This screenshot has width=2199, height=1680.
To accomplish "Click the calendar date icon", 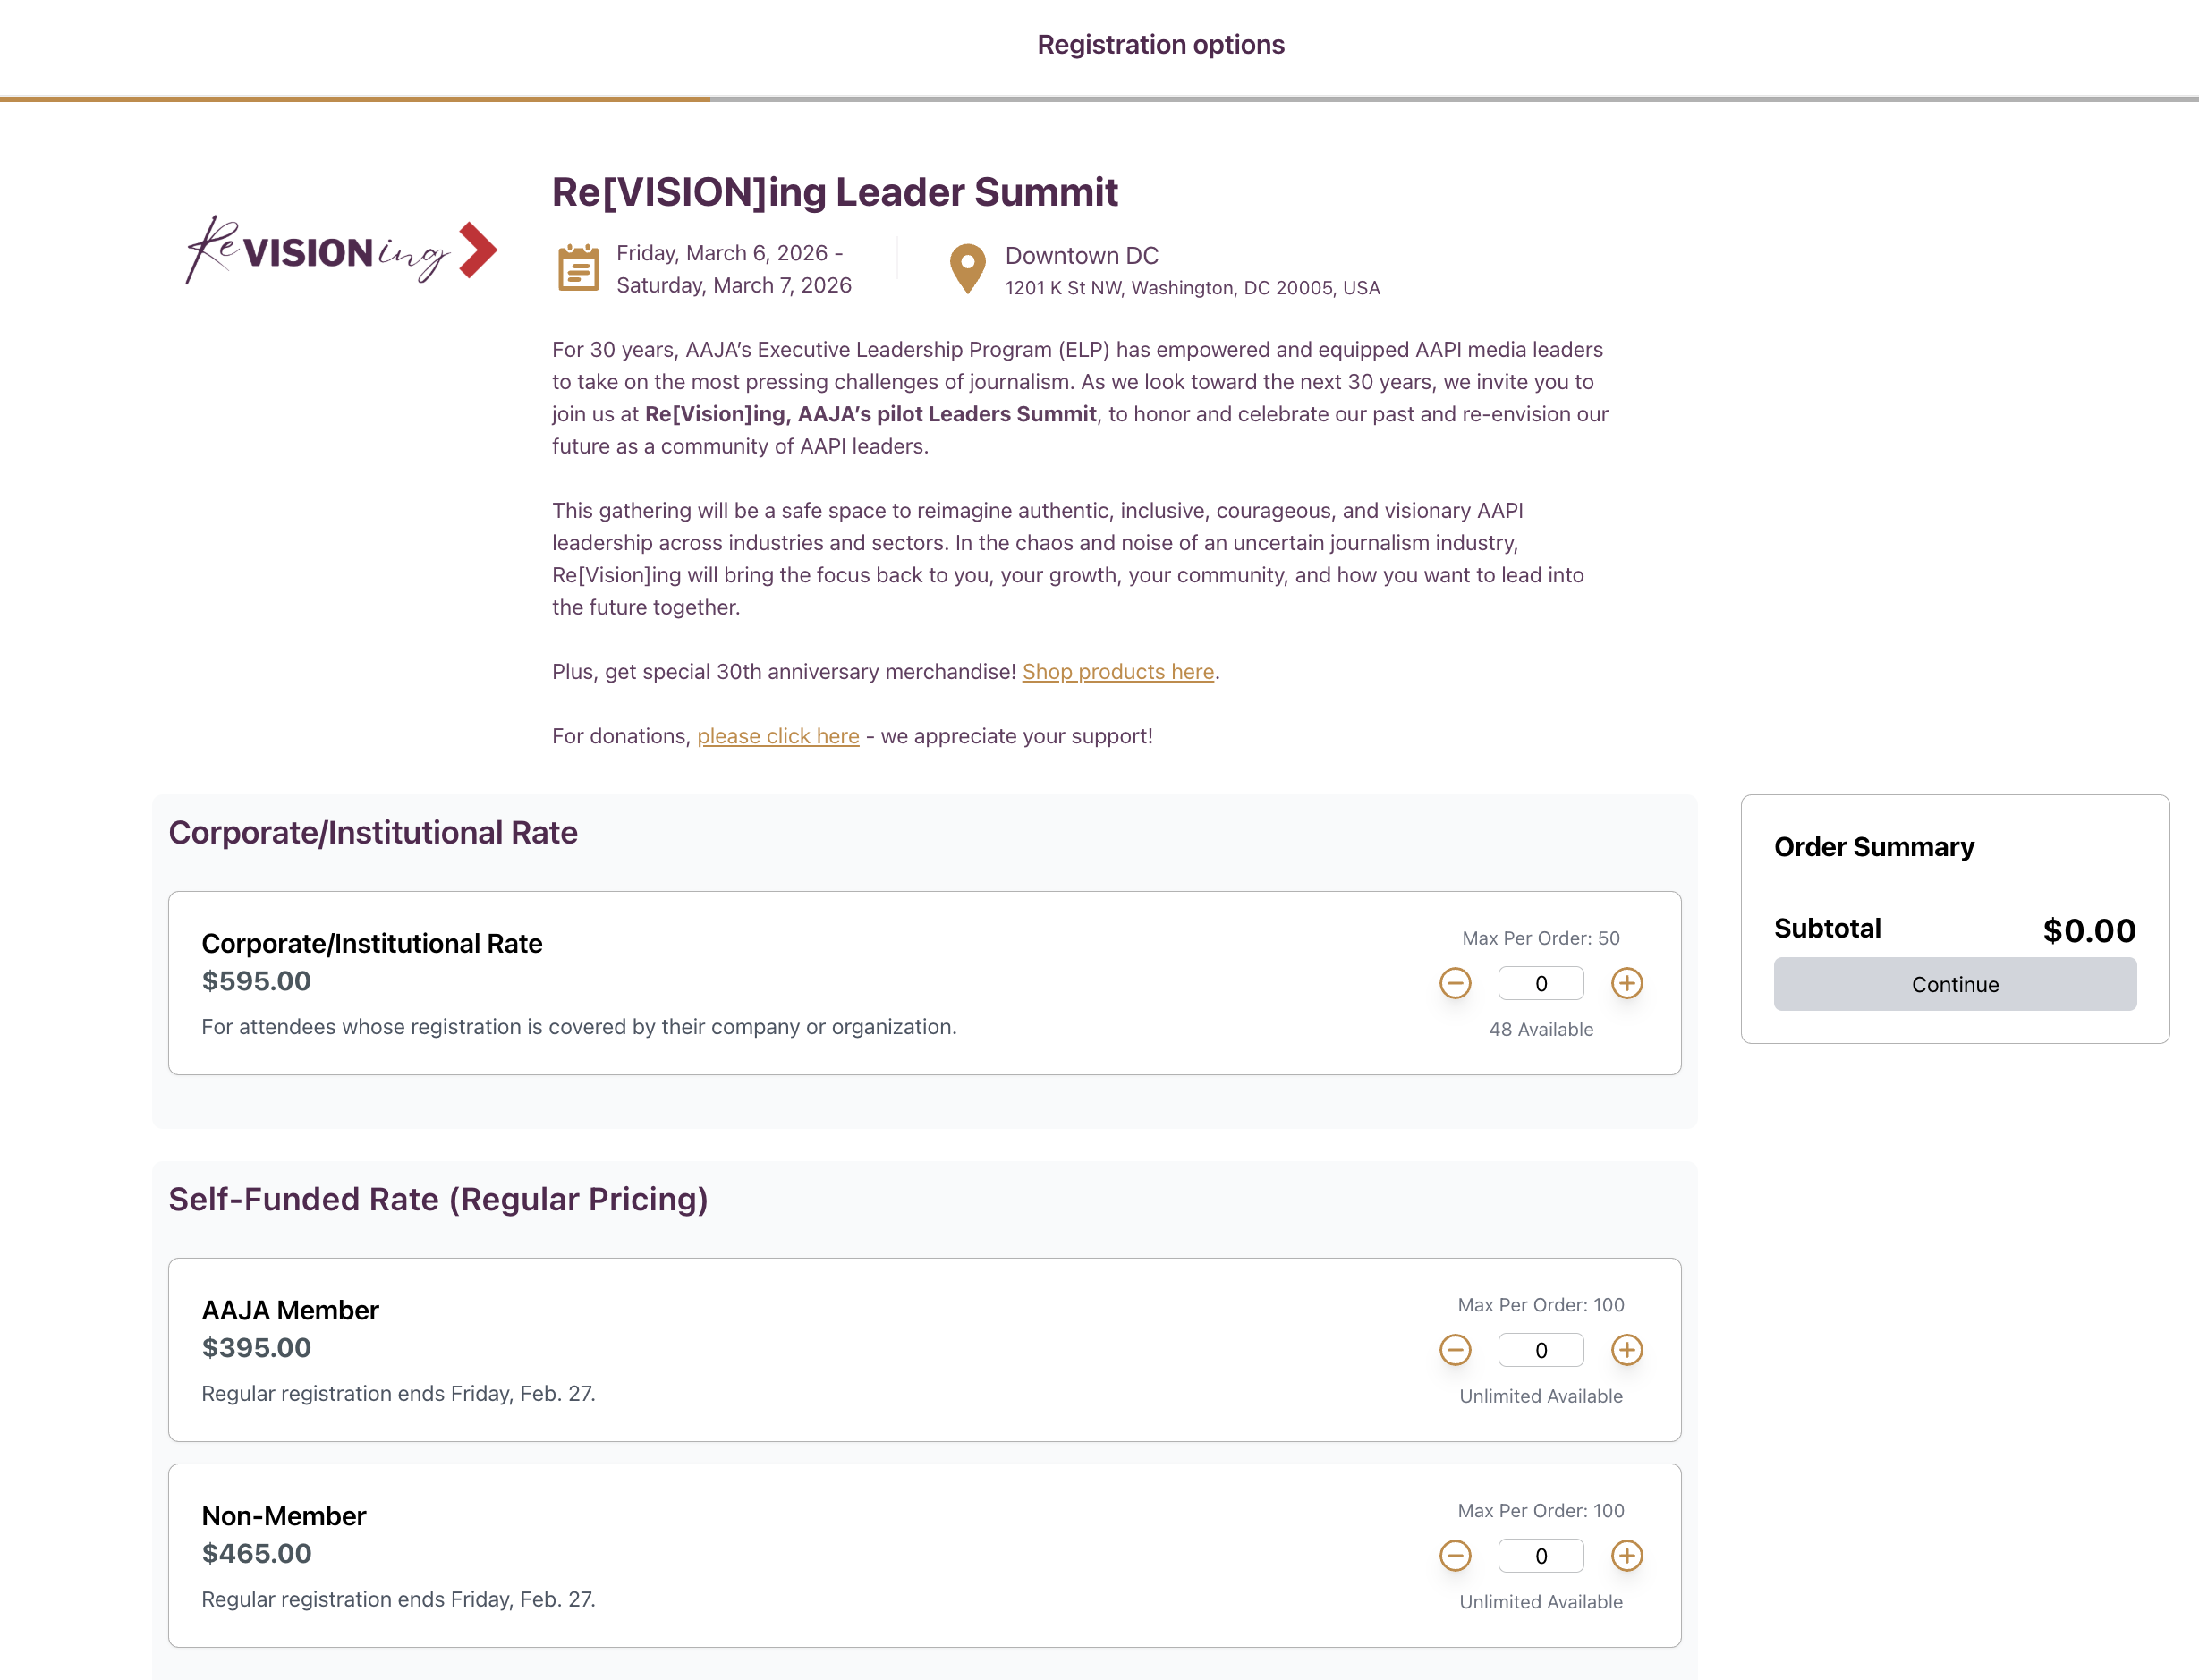I will [x=578, y=268].
